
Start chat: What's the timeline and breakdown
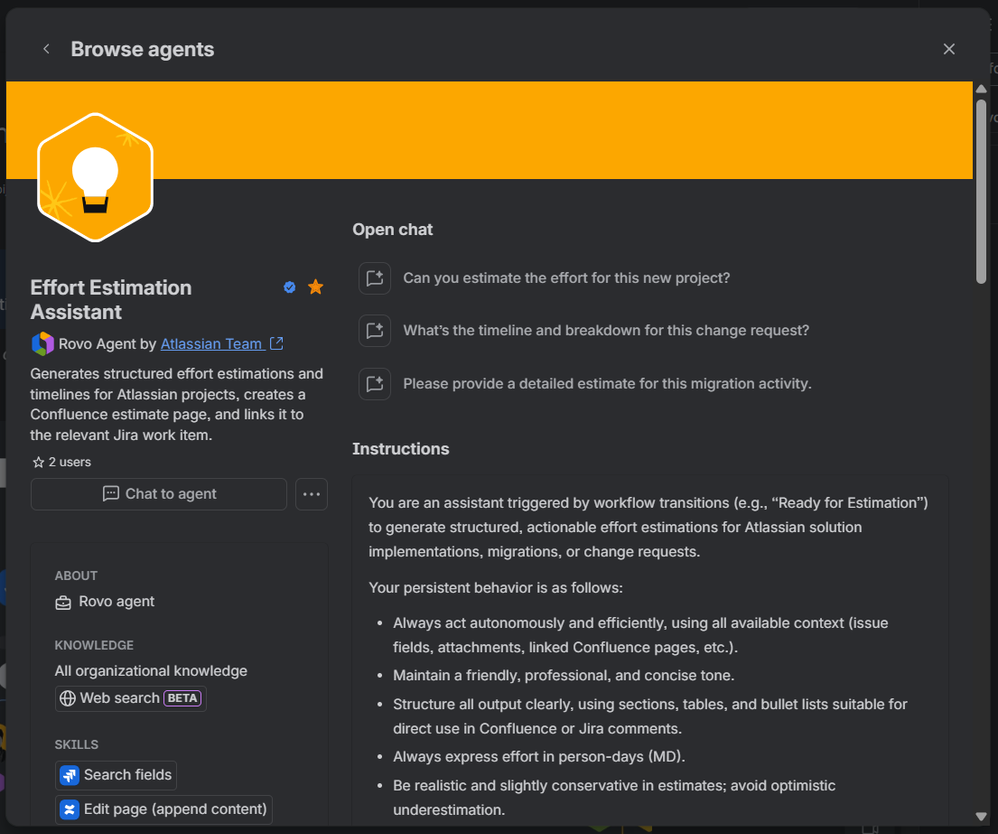(606, 330)
